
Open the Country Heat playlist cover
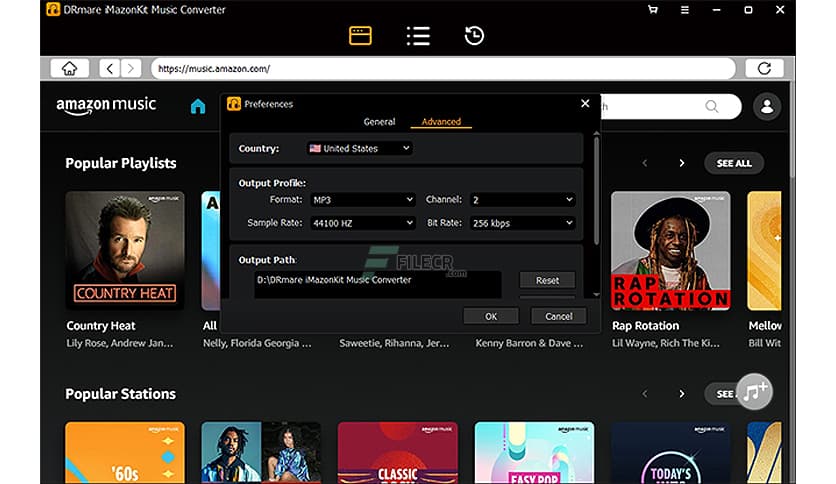pyautogui.click(x=125, y=251)
